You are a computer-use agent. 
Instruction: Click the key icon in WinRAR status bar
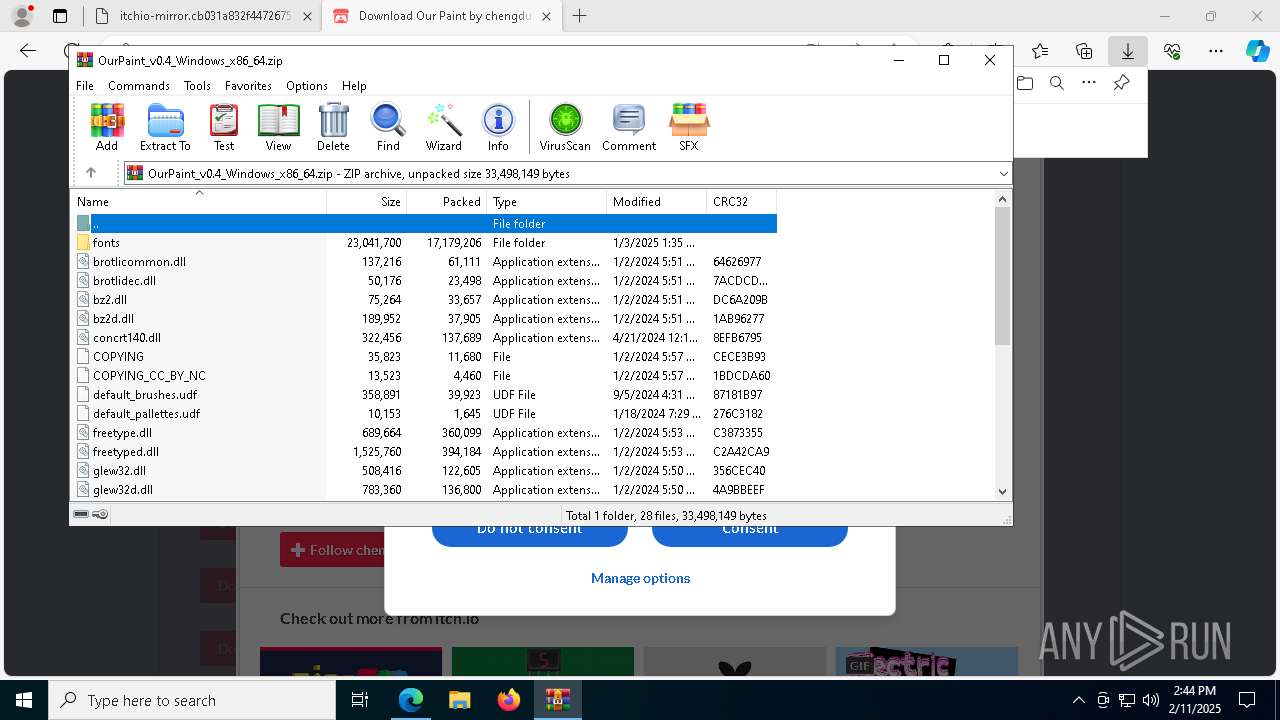(100, 514)
